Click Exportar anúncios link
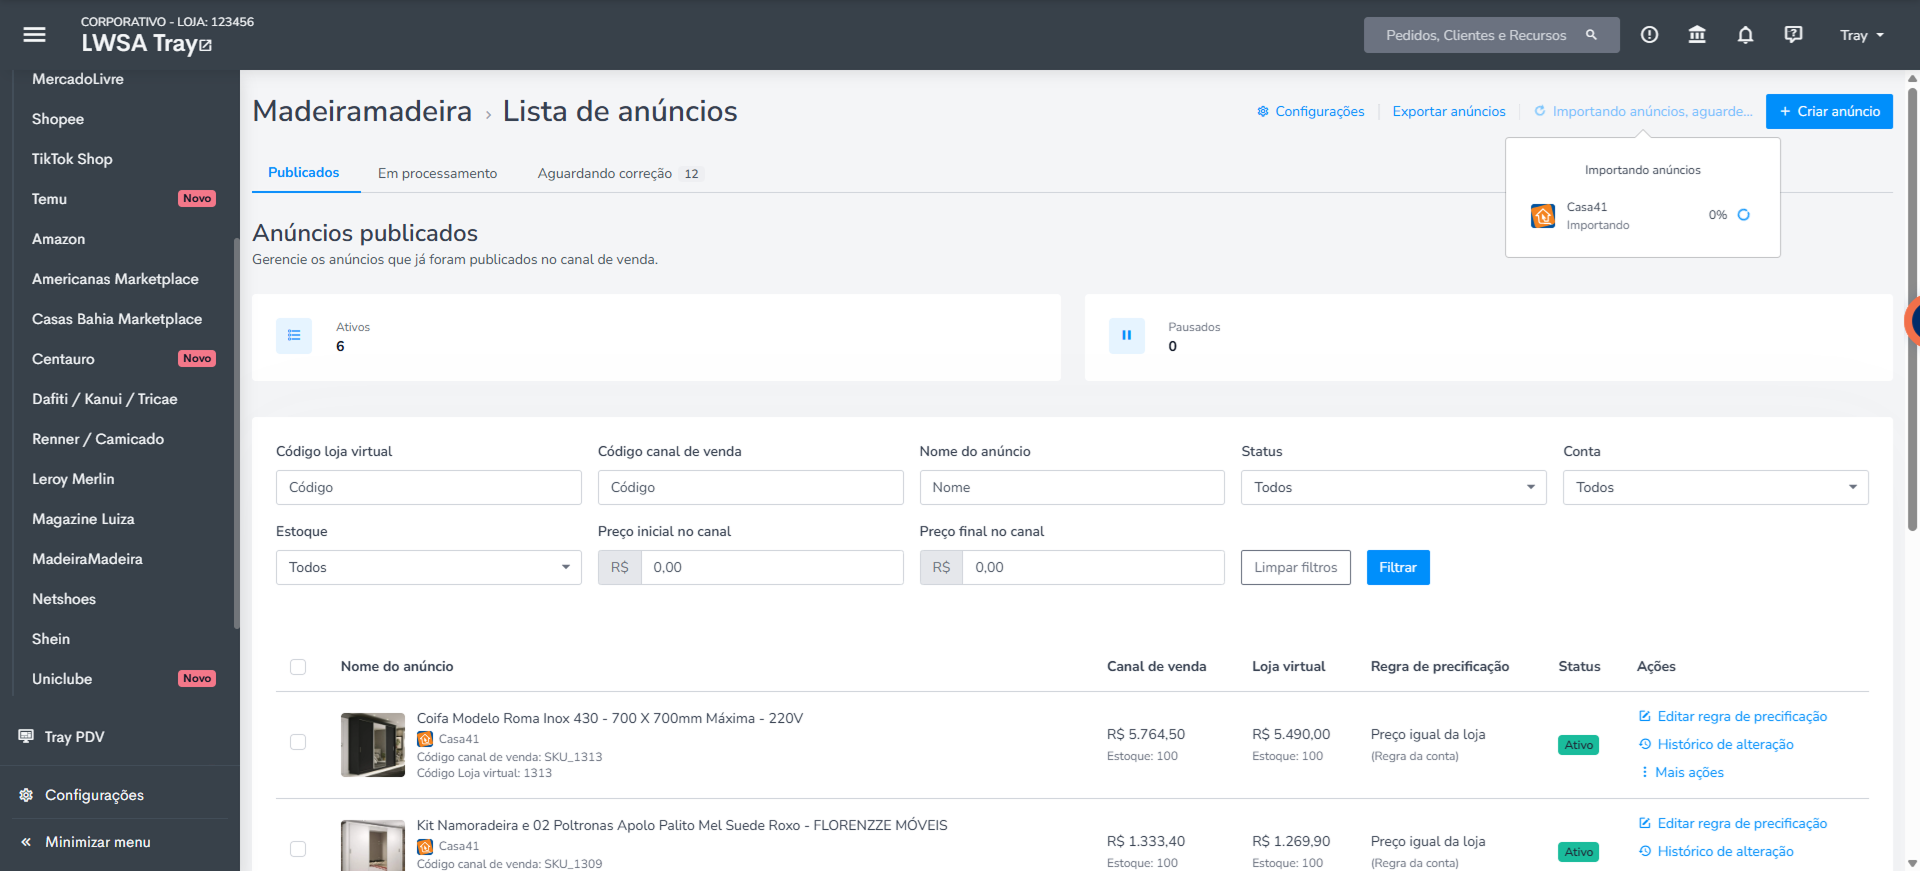This screenshot has width=1920, height=871. [1449, 111]
